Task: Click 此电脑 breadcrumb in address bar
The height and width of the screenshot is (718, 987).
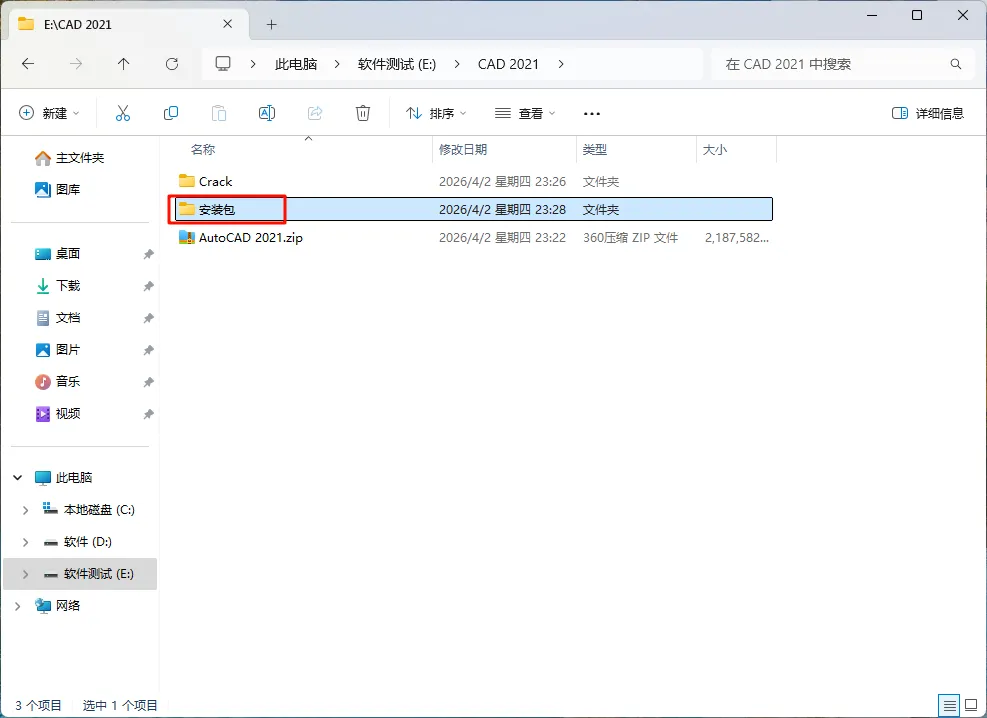Action: [296, 64]
